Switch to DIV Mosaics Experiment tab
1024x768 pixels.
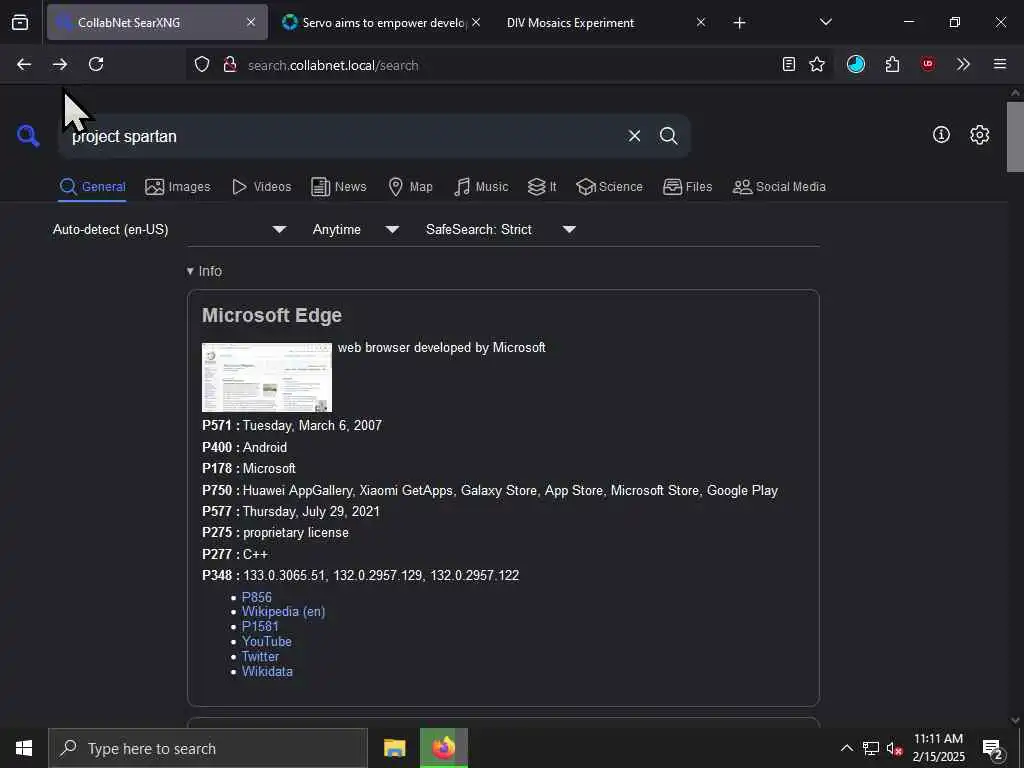click(570, 23)
